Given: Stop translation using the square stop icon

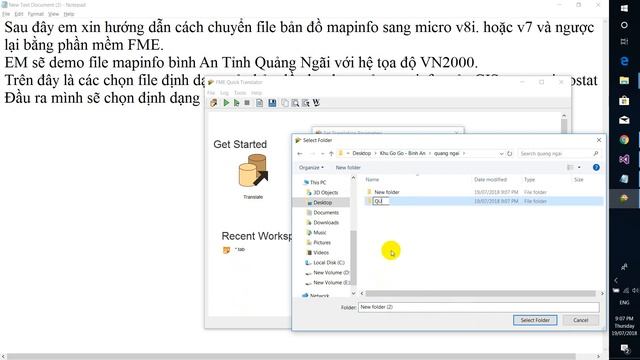Looking at the screenshot, I should pyautogui.click(x=247, y=103).
